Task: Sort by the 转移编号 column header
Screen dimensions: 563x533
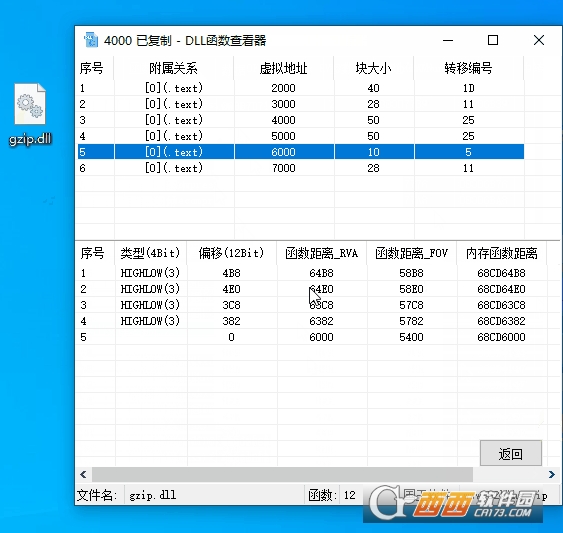Action: click(468, 68)
